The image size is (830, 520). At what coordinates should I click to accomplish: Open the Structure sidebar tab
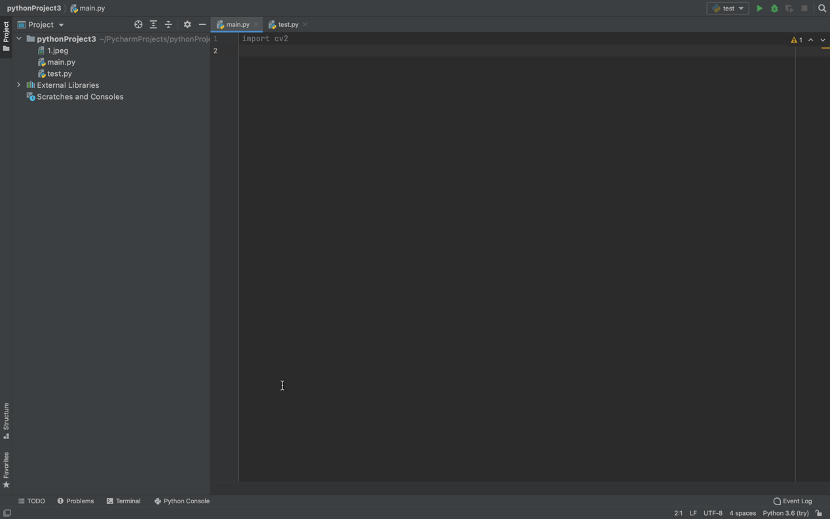coord(6,421)
